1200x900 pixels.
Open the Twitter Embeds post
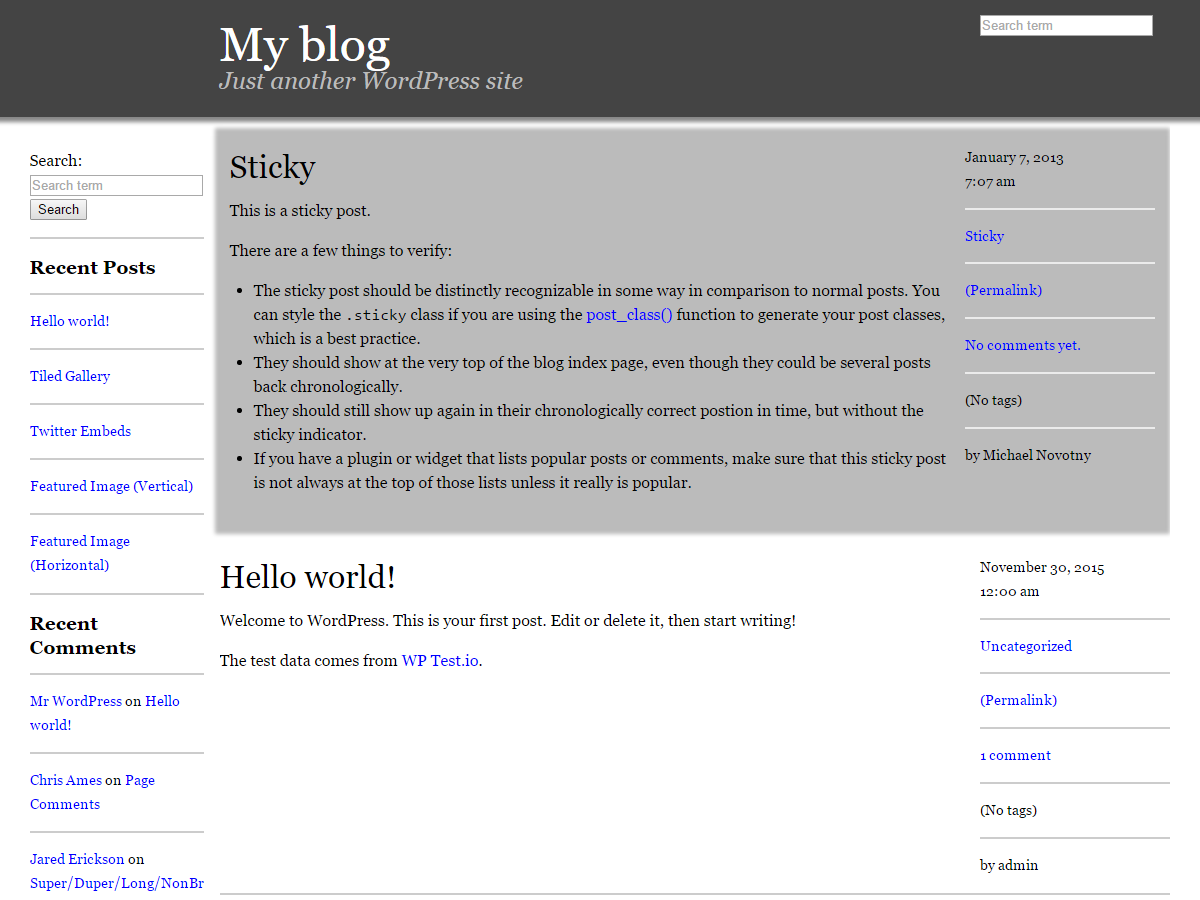pos(80,431)
